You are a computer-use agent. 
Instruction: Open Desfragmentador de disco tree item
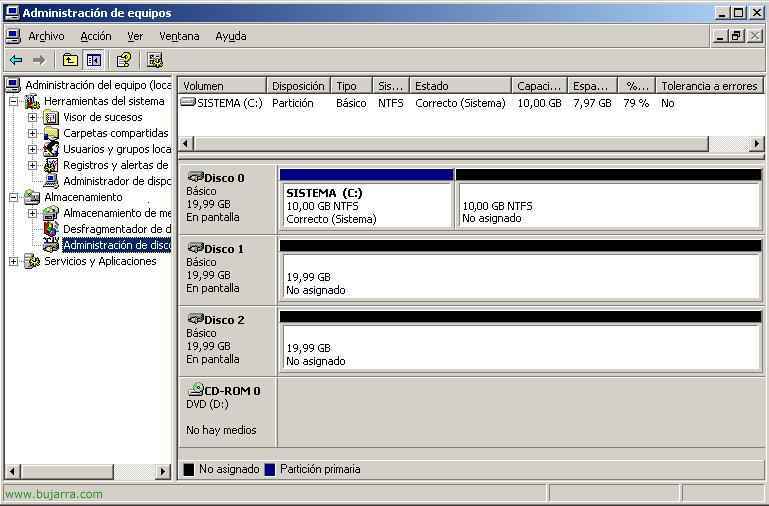pos(116,229)
